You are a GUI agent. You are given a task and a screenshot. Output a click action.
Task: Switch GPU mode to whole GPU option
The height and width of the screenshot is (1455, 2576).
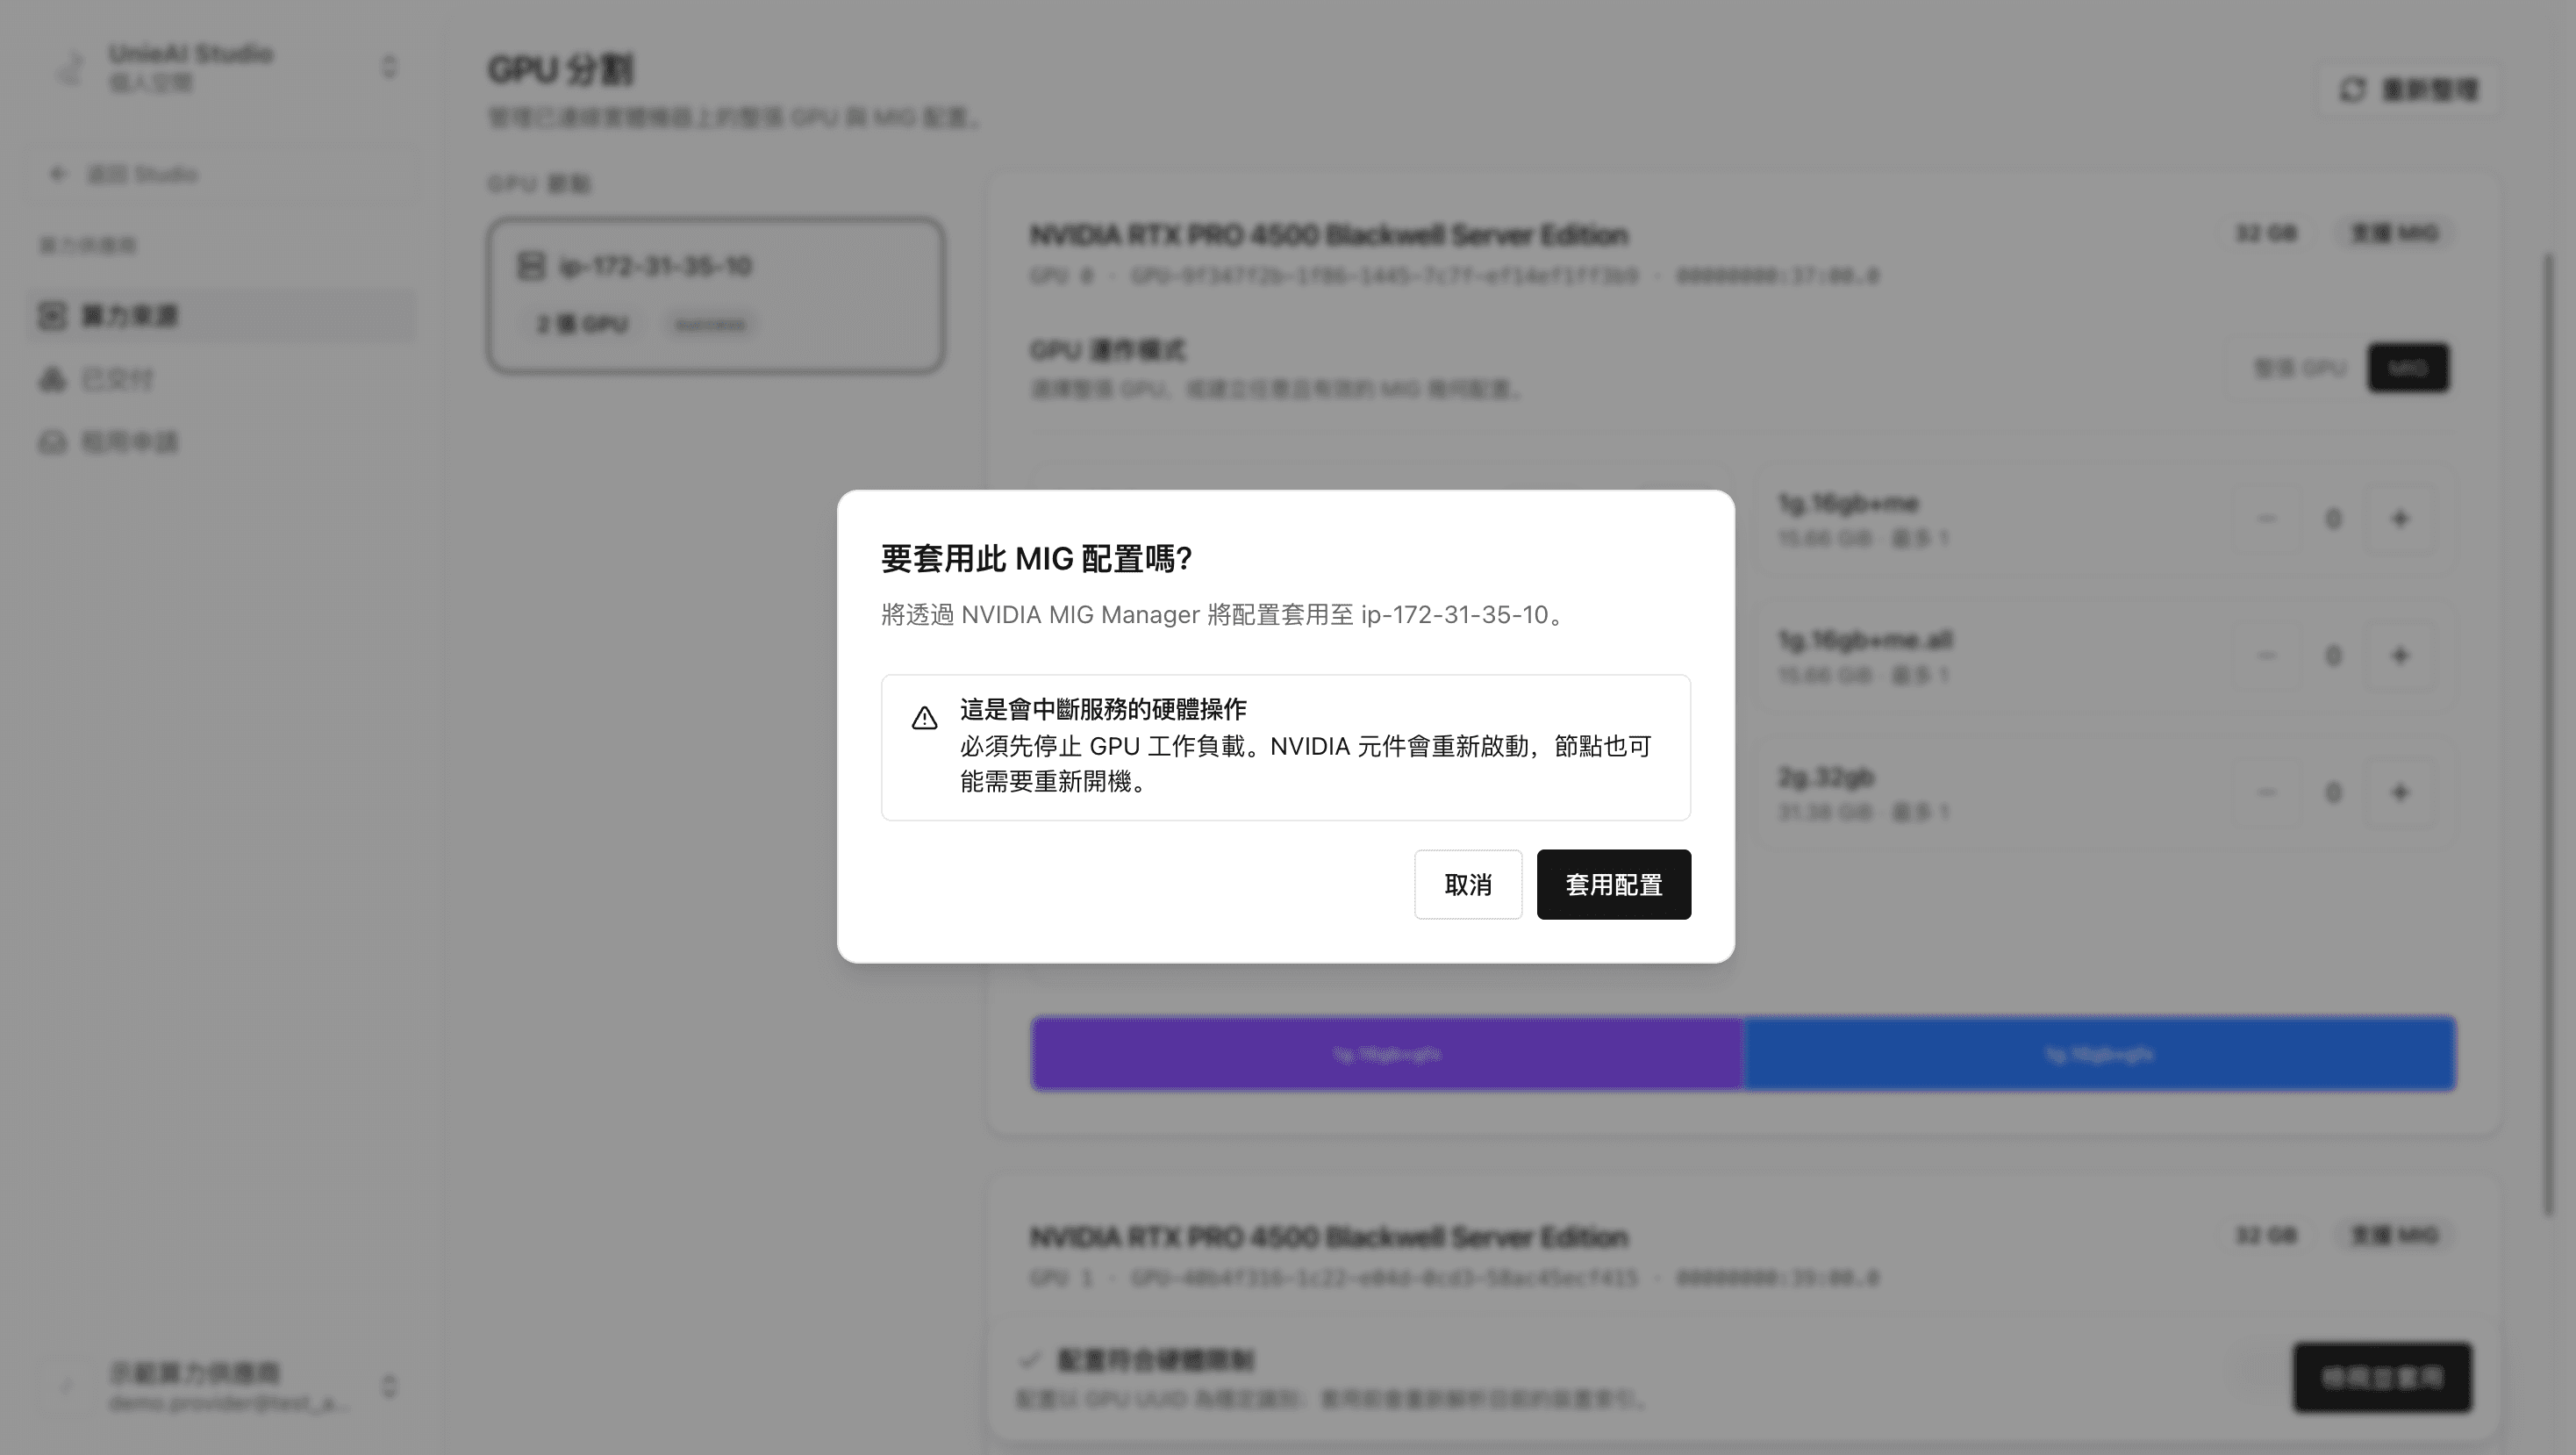pos(2299,368)
